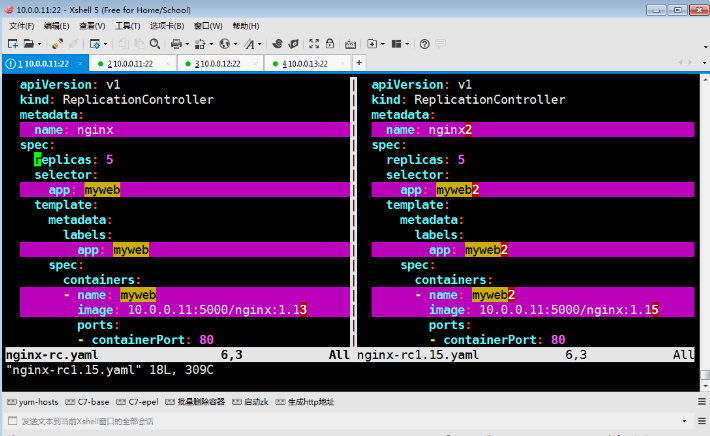Viewport: 710px width, 436px height.
Task: Switch to tab 4 10.0.0.13:22
Action: [305, 64]
